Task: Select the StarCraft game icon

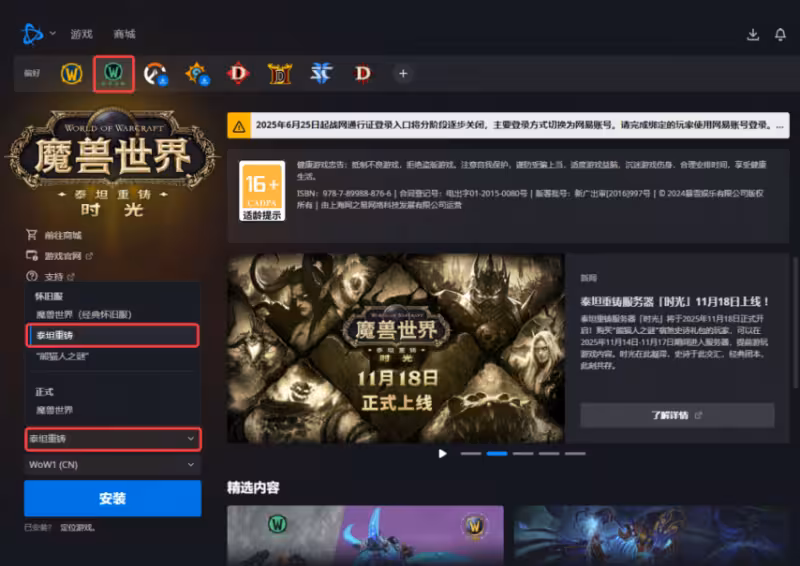Action: (321, 73)
